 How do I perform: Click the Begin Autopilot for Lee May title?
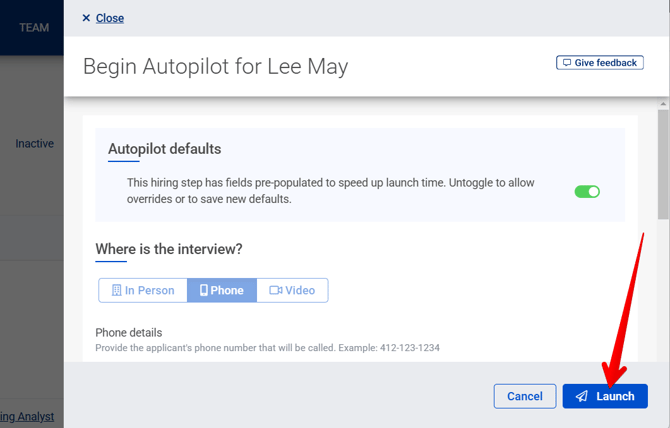(215, 66)
